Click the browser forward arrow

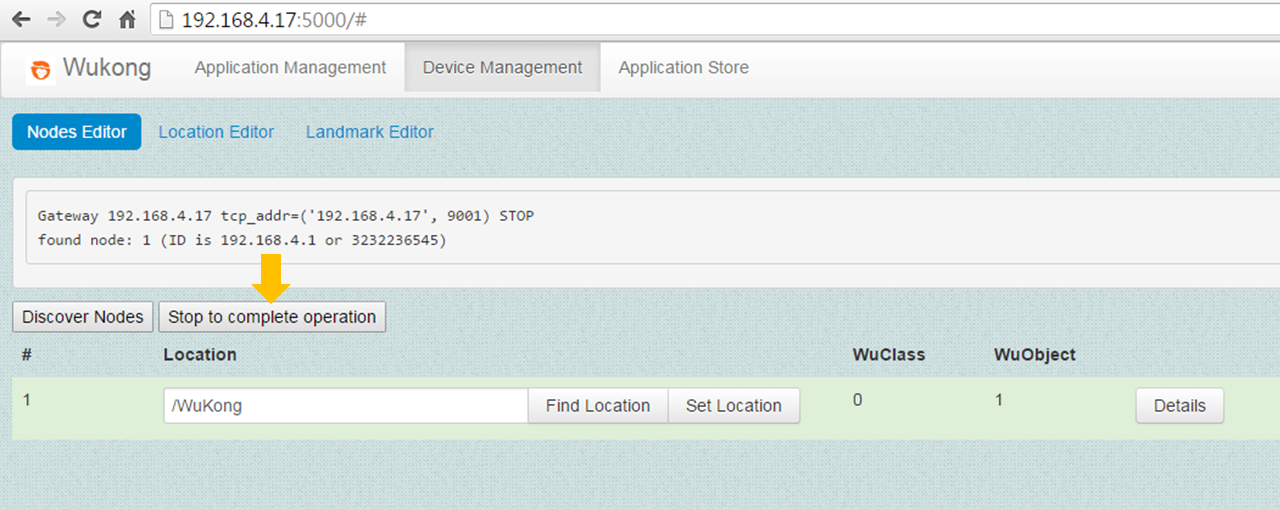coord(57,19)
